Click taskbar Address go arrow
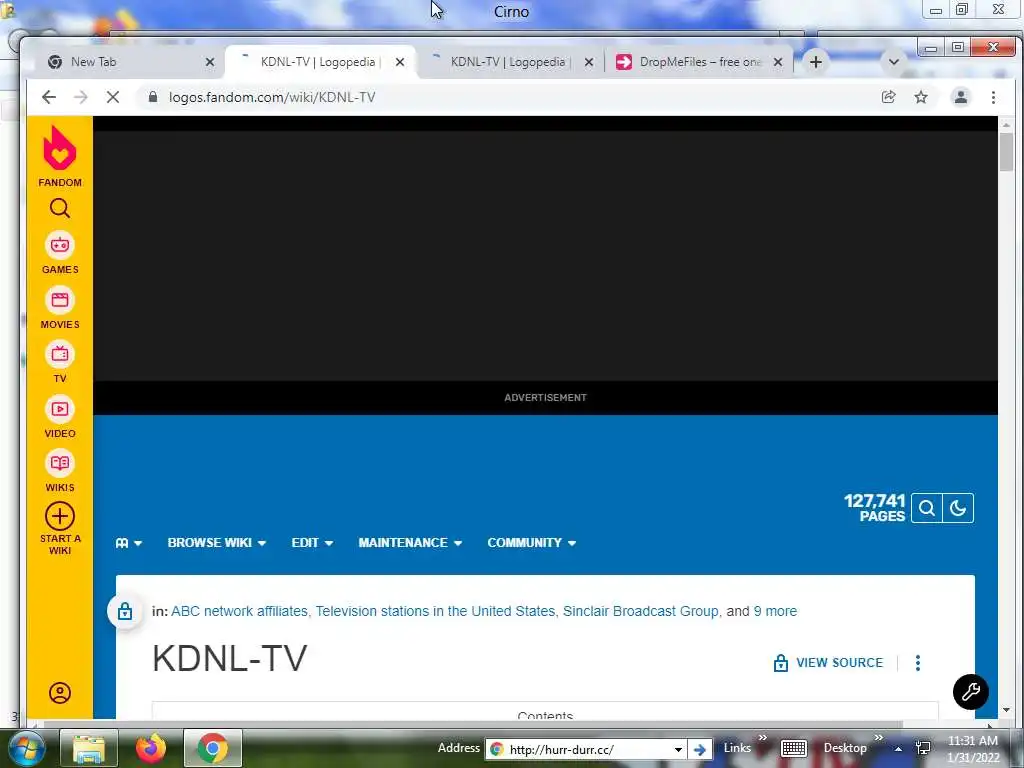 (699, 749)
